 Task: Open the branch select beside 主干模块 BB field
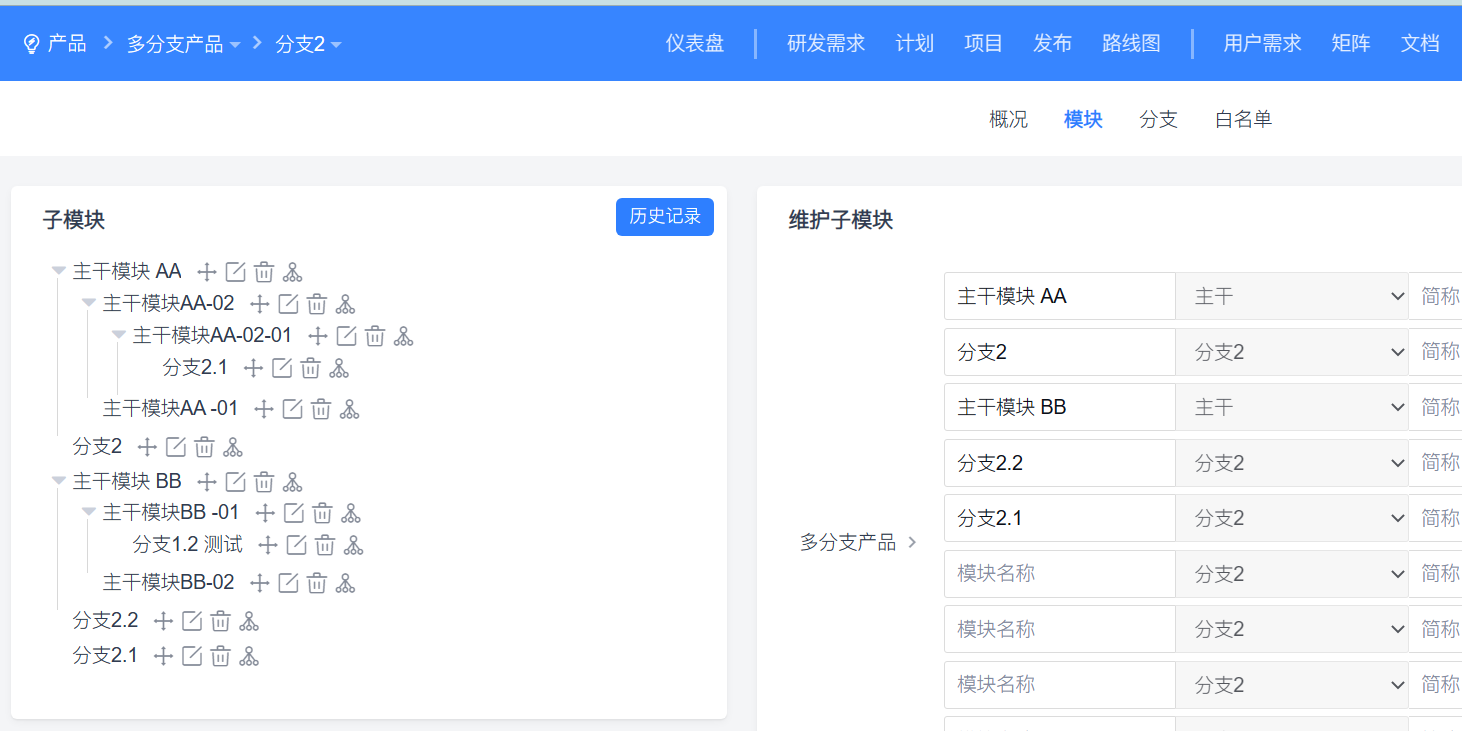pos(1291,407)
